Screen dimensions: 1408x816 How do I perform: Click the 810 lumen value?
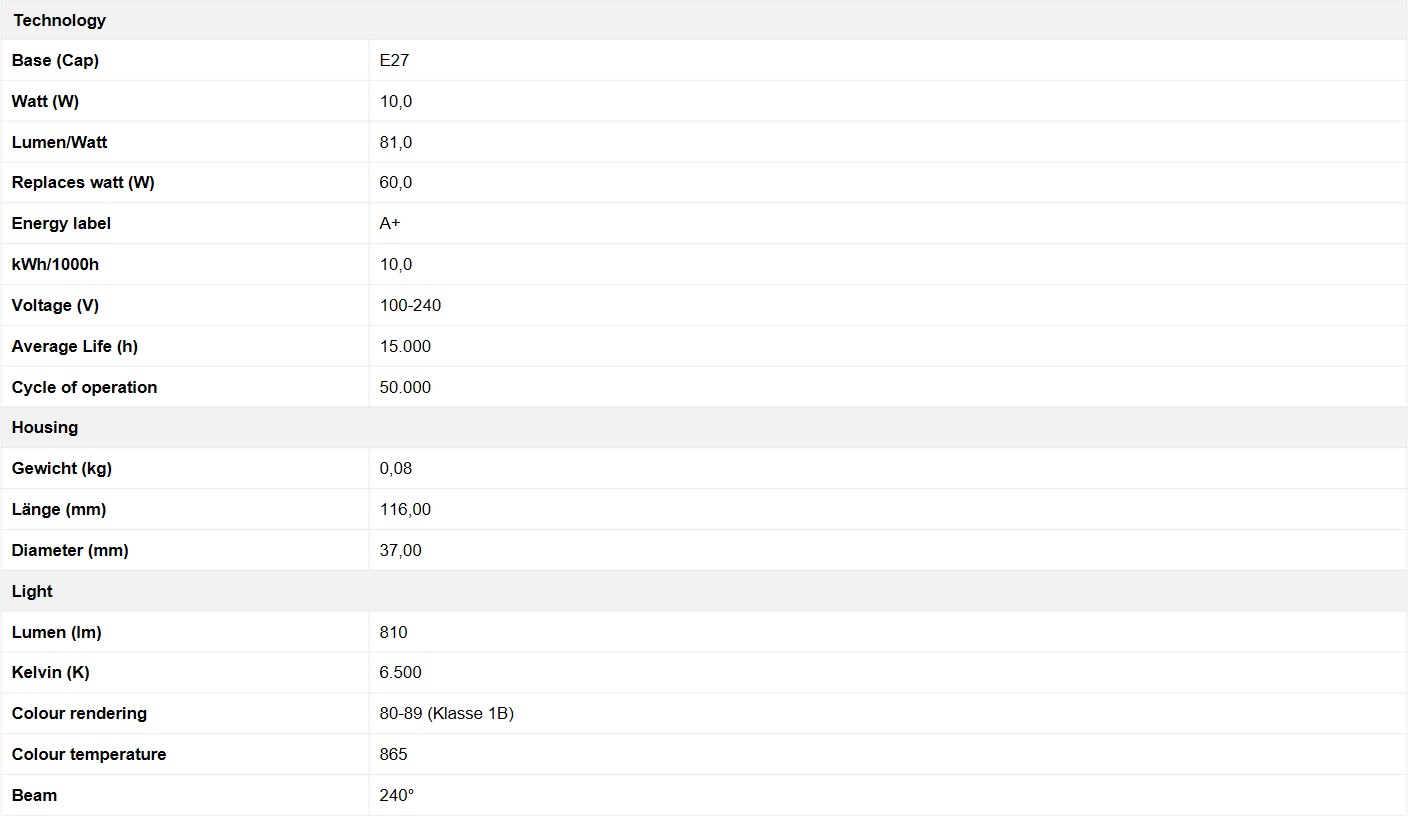pos(394,632)
